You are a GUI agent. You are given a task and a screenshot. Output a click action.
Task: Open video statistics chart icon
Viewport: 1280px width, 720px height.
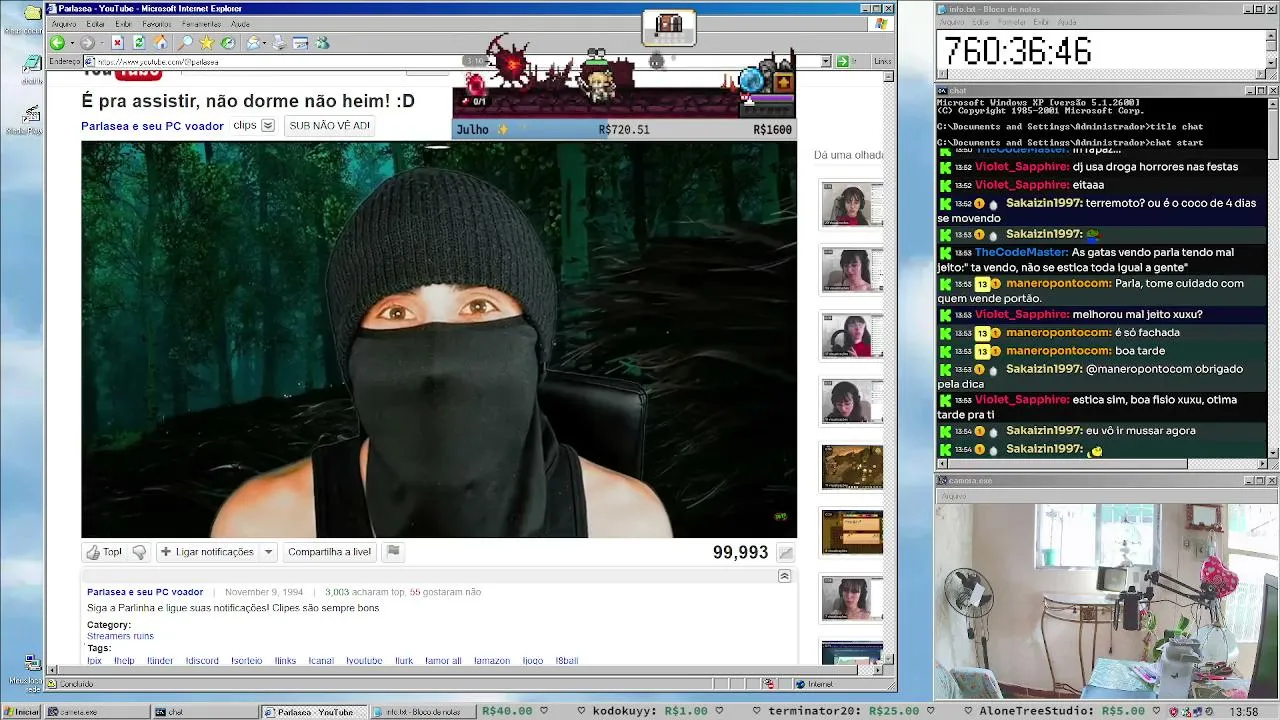coord(786,553)
